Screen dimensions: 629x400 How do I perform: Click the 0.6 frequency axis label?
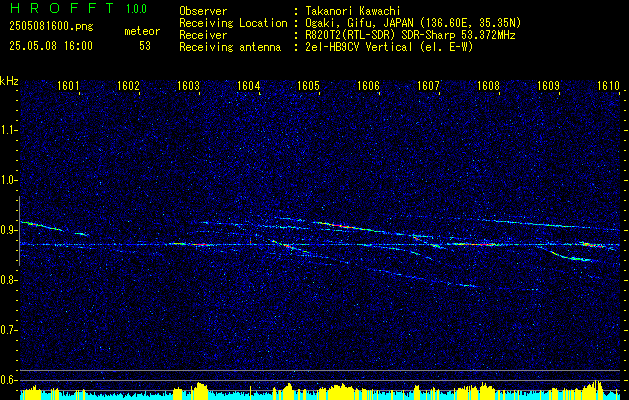click(x=8, y=380)
